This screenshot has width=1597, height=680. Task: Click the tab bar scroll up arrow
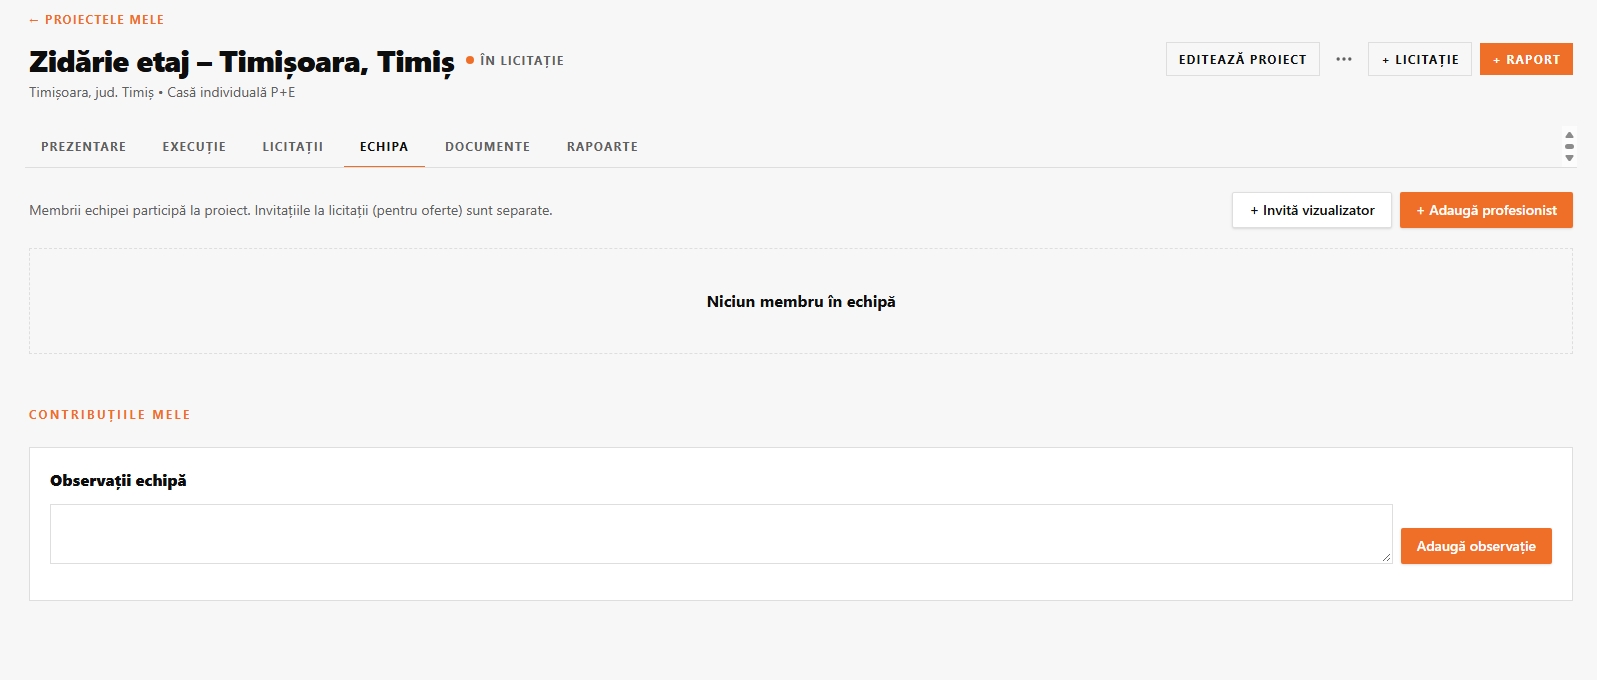1569,135
